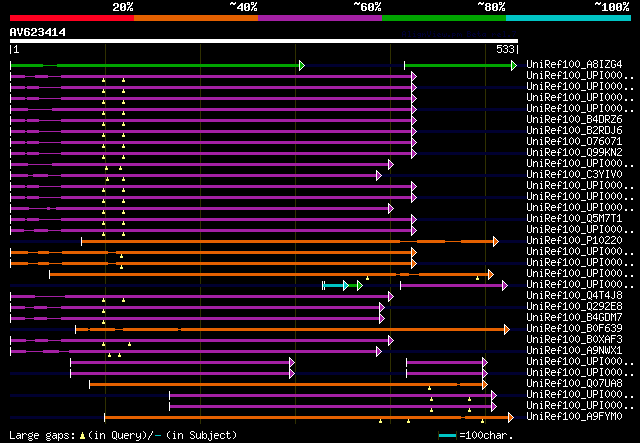Open the UniRef100_A9NWX1 hit label
The height and width of the screenshot is (443, 640).
coord(574,350)
